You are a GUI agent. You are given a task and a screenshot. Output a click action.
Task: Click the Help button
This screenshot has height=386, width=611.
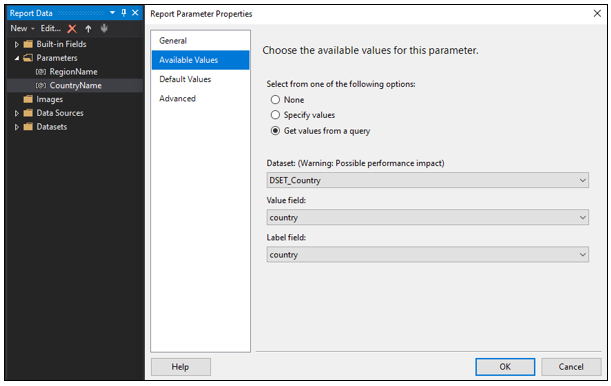pos(180,367)
